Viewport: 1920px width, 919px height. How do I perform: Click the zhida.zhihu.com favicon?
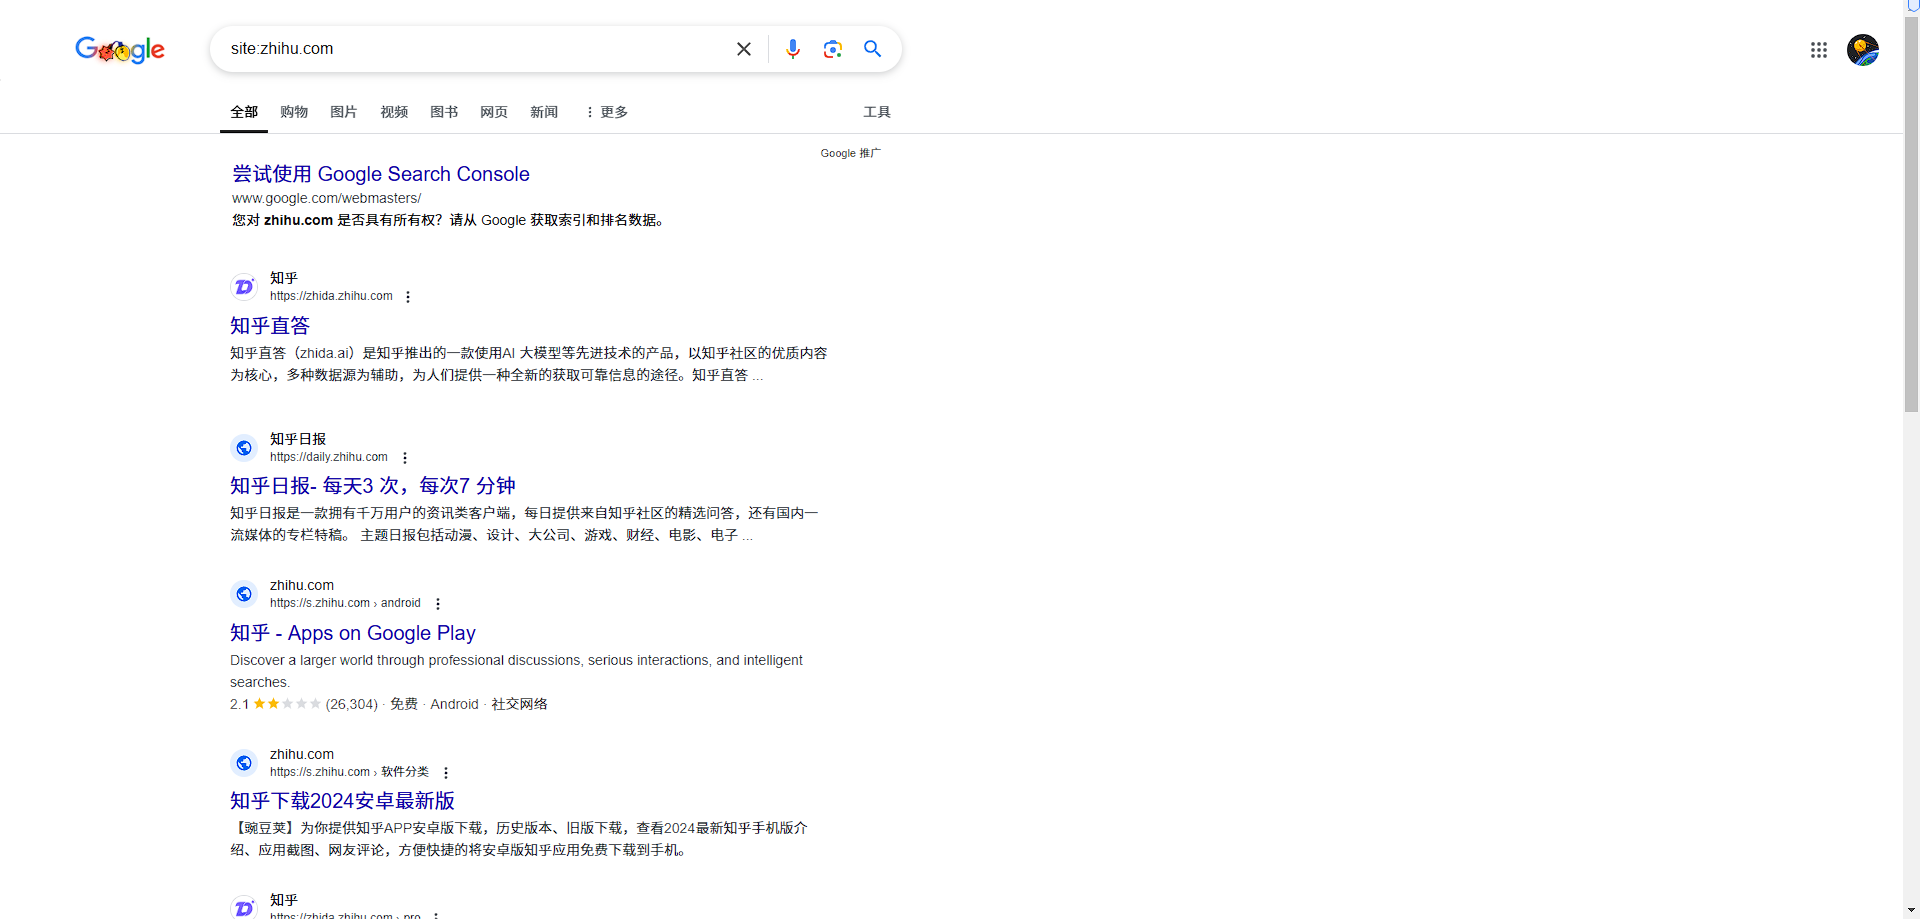click(x=244, y=287)
